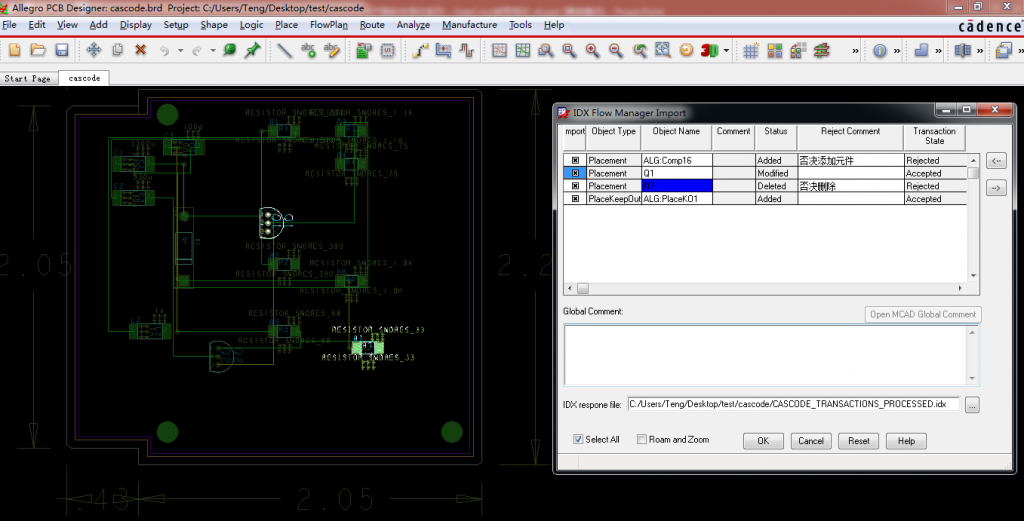Click the Zoom Previous icon
The width and height of the screenshot is (1024, 521).
[x=639, y=50]
